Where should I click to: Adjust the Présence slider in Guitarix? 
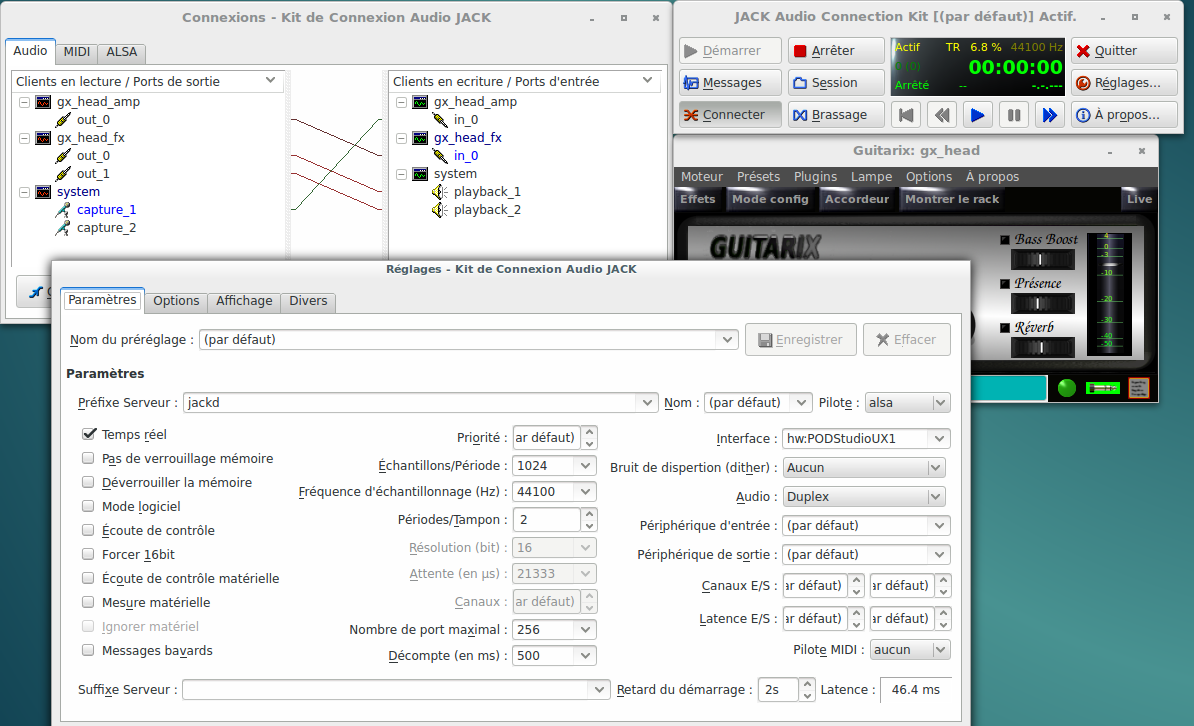[1039, 303]
